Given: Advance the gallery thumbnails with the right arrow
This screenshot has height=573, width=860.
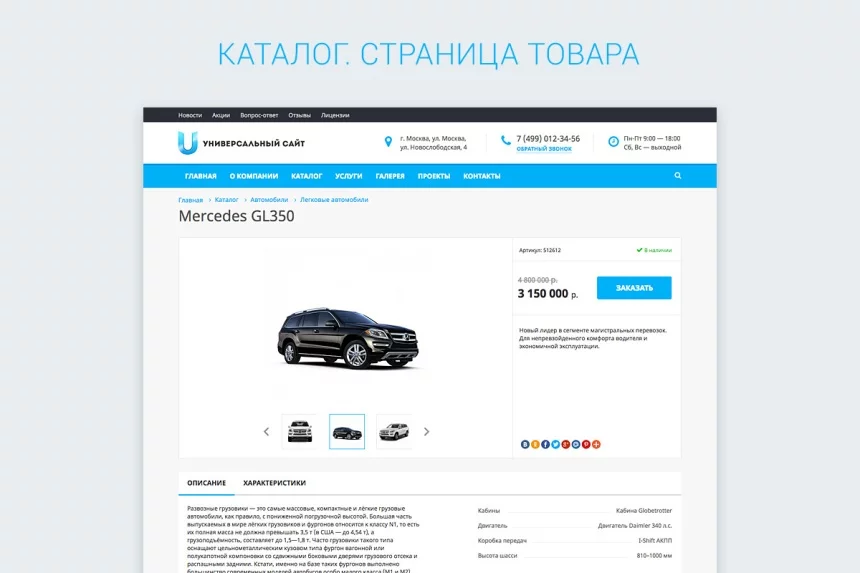Looking at the screenshot, I should pyautogui.click(x=426, y=432).
